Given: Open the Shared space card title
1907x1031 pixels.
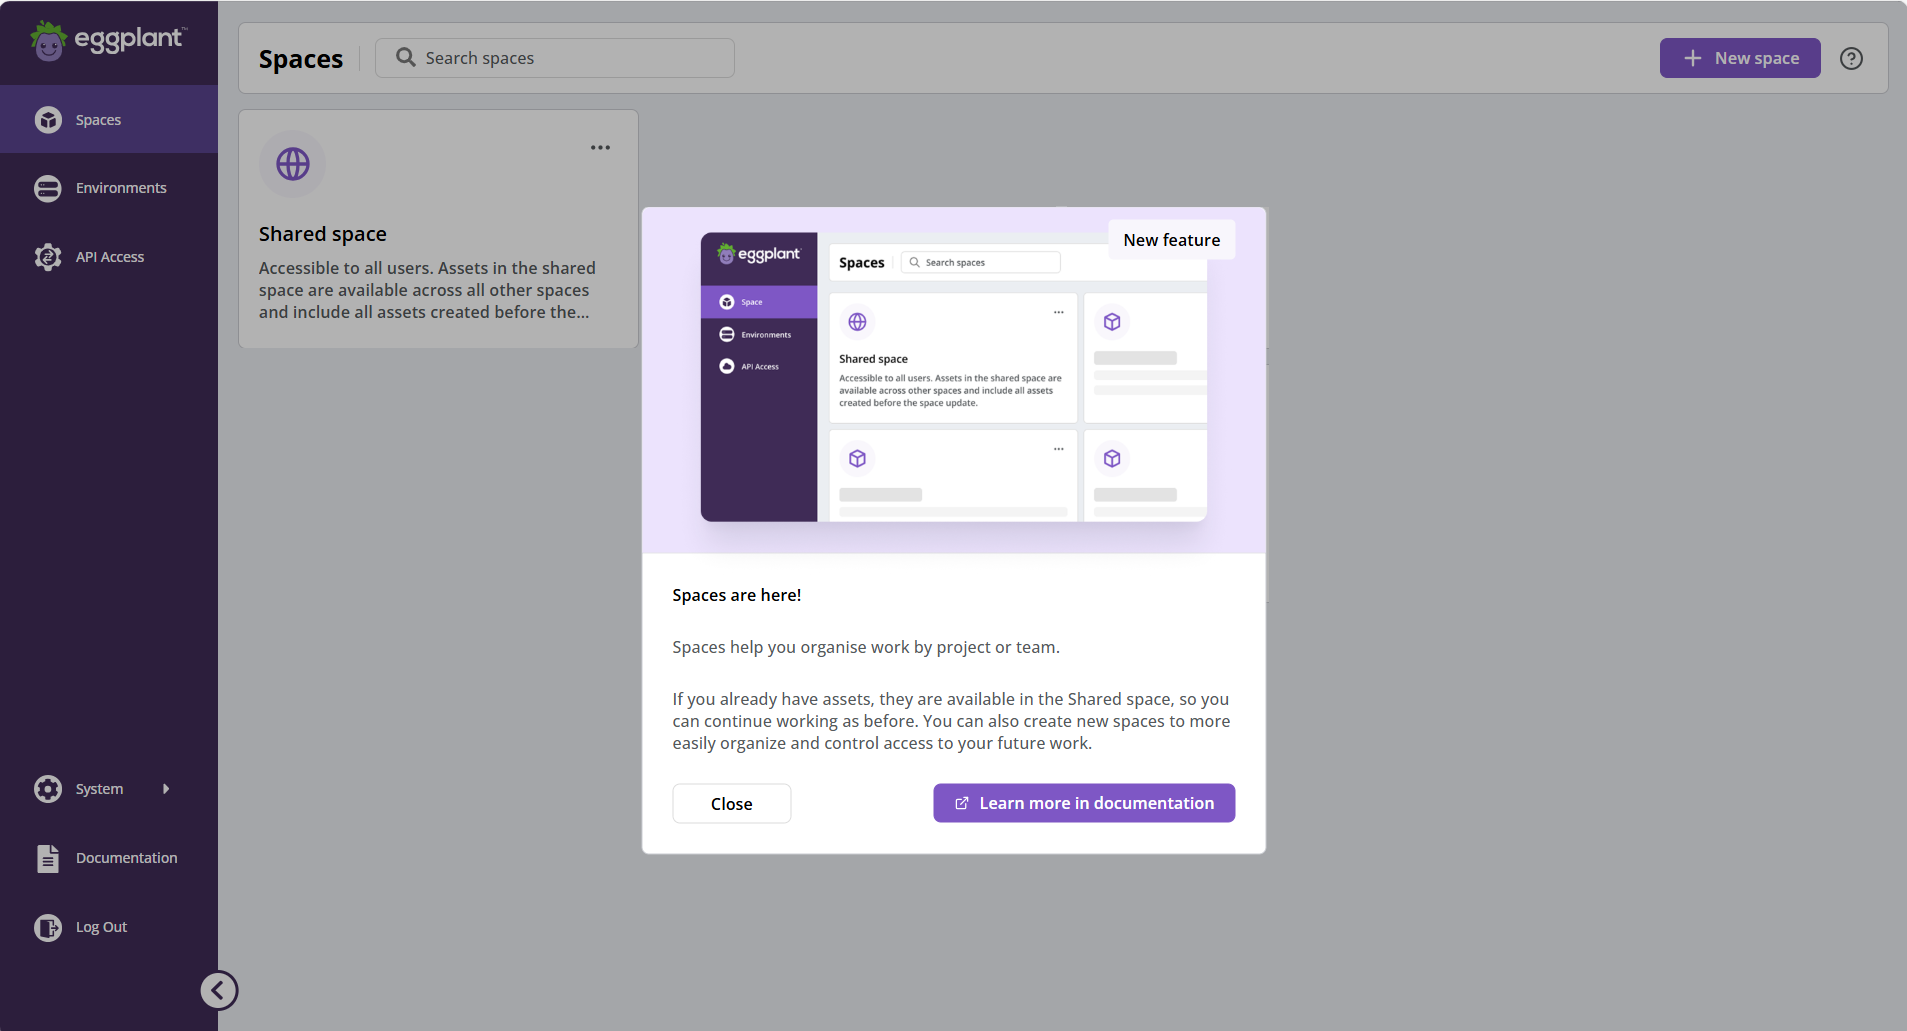Looking at the screenshot, I should click(323, 234).
